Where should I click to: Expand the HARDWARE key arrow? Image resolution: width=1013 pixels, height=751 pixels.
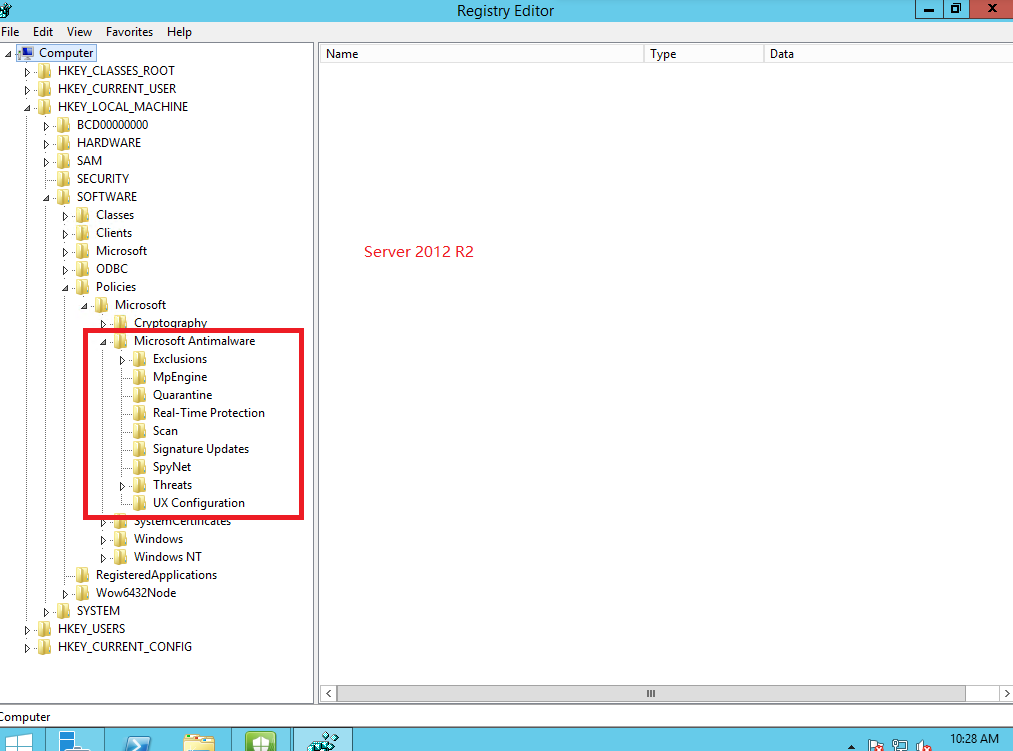pos(46,143)
